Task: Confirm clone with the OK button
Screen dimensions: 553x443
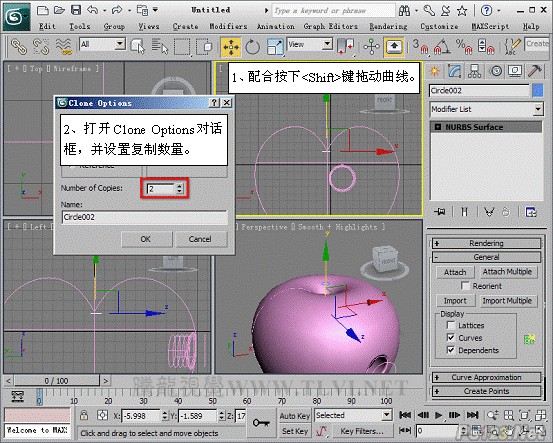Action: pyautogui.click(x=147, y=239)
